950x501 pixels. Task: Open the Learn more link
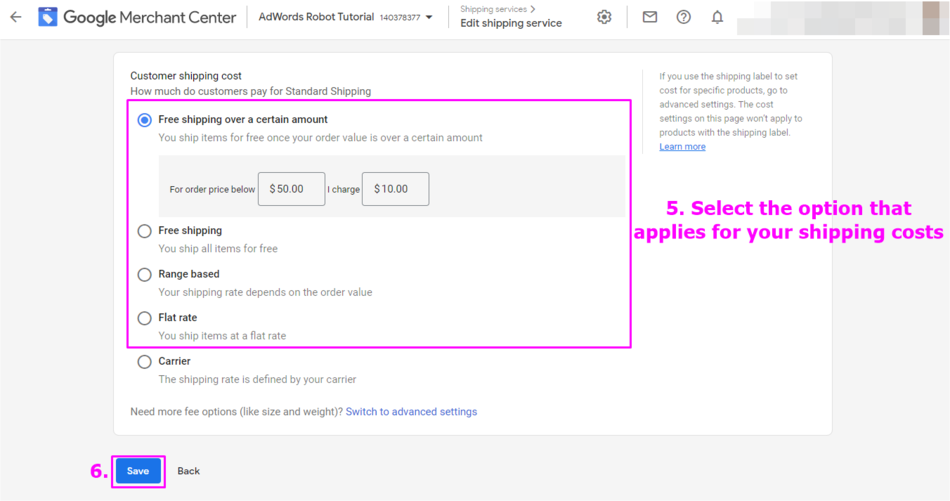pos(682,147)
